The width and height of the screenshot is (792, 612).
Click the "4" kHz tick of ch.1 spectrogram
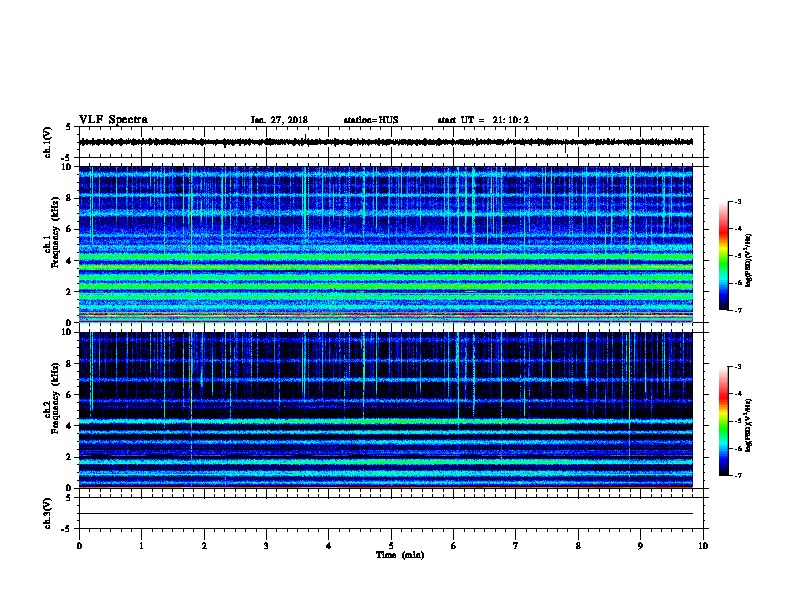pos(69,261)
